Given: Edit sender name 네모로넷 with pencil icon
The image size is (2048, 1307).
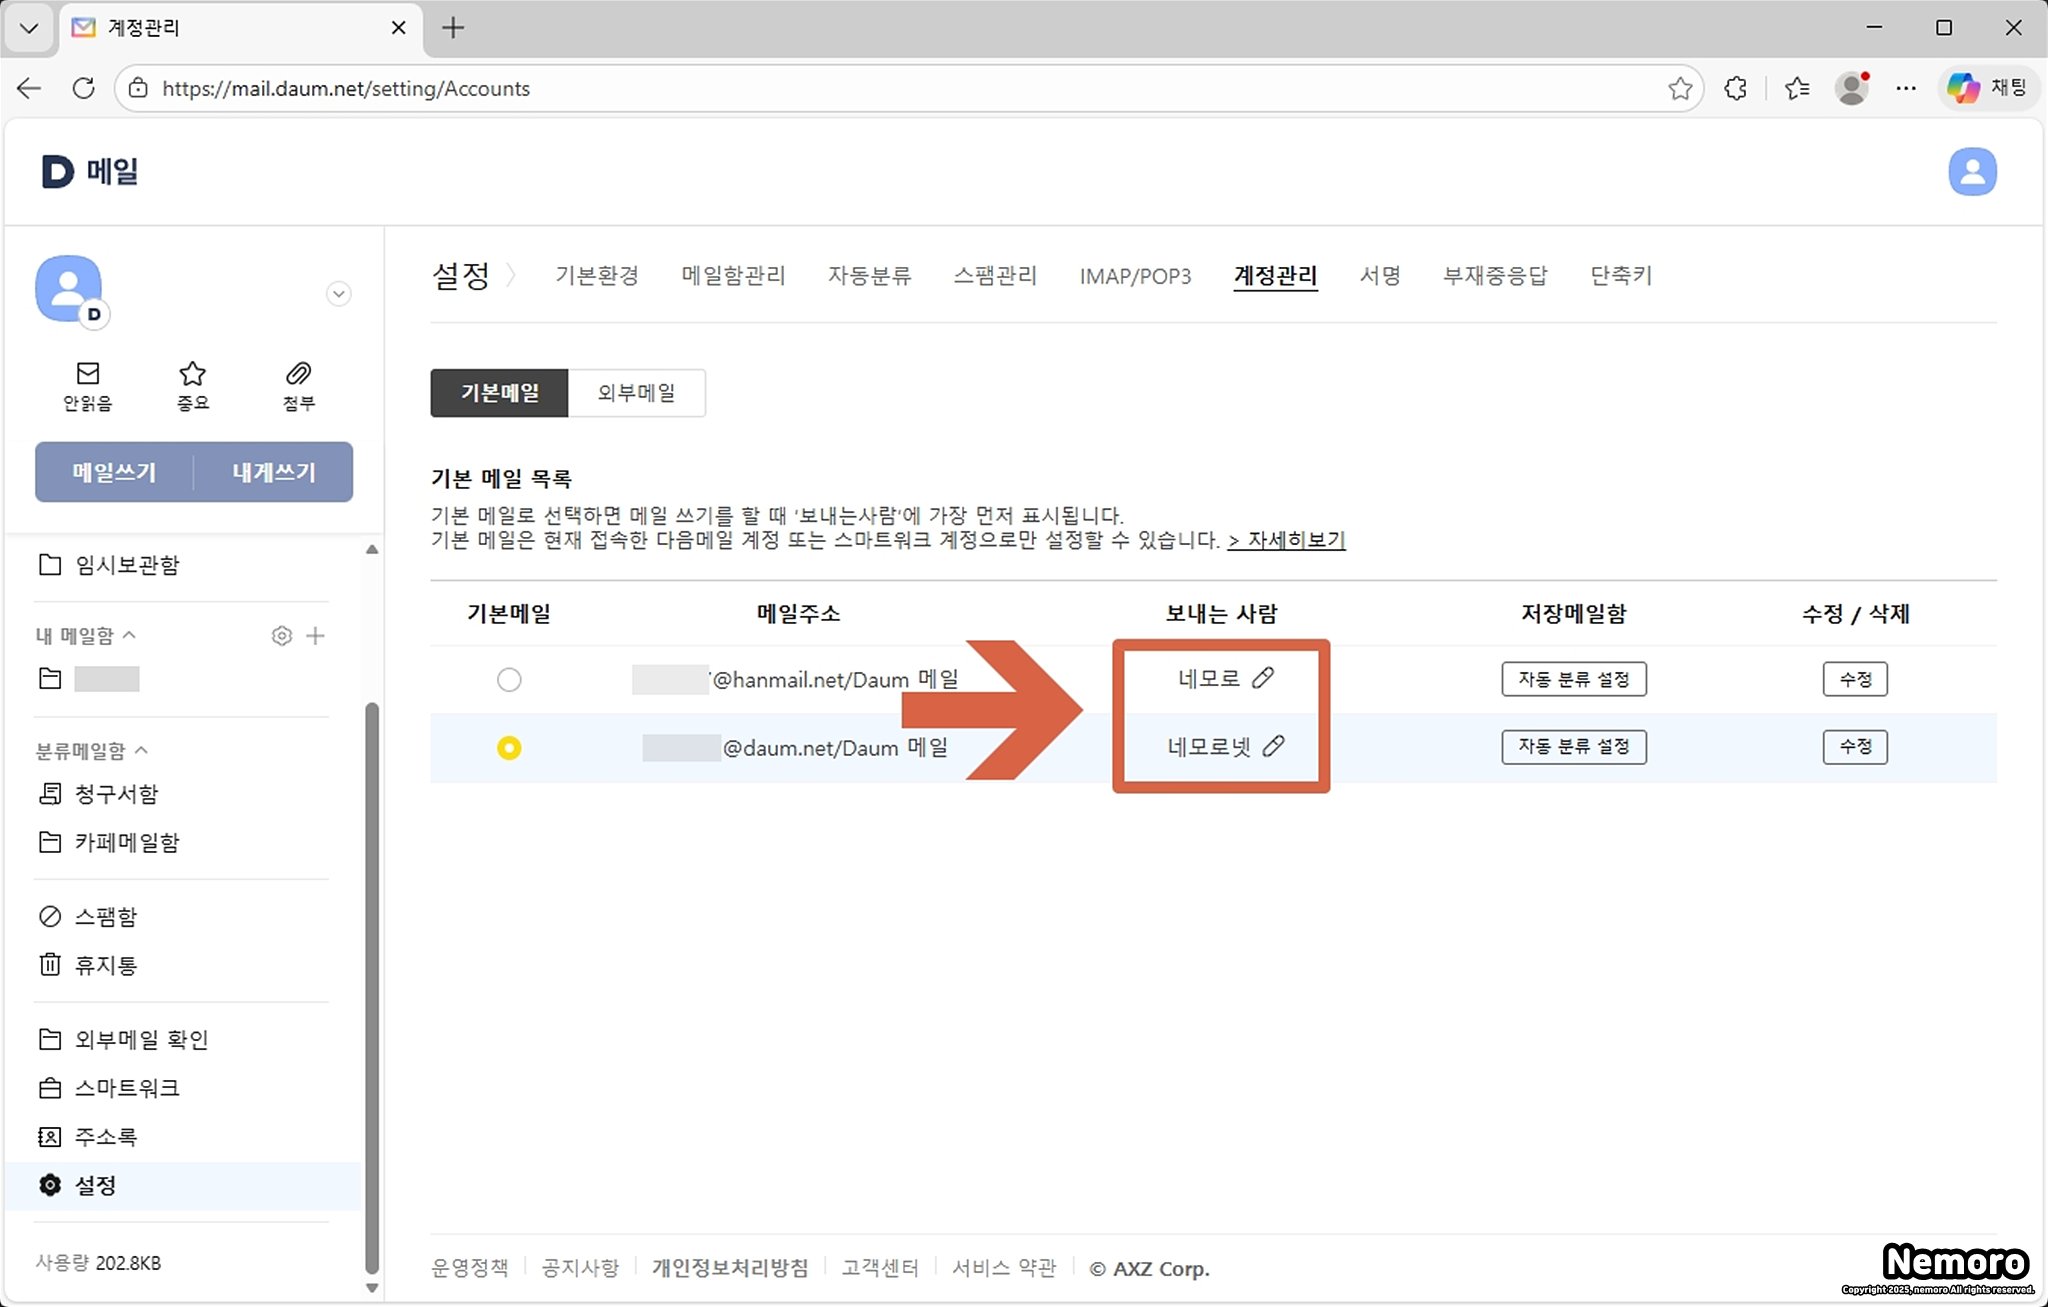Looking at the screenshot, I should [1273, 746].
